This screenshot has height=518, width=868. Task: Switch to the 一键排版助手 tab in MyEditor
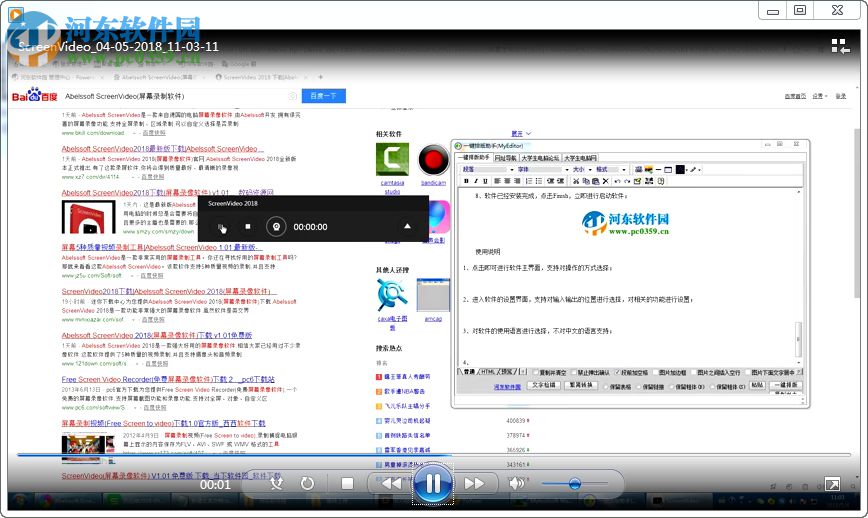[473, 158]
